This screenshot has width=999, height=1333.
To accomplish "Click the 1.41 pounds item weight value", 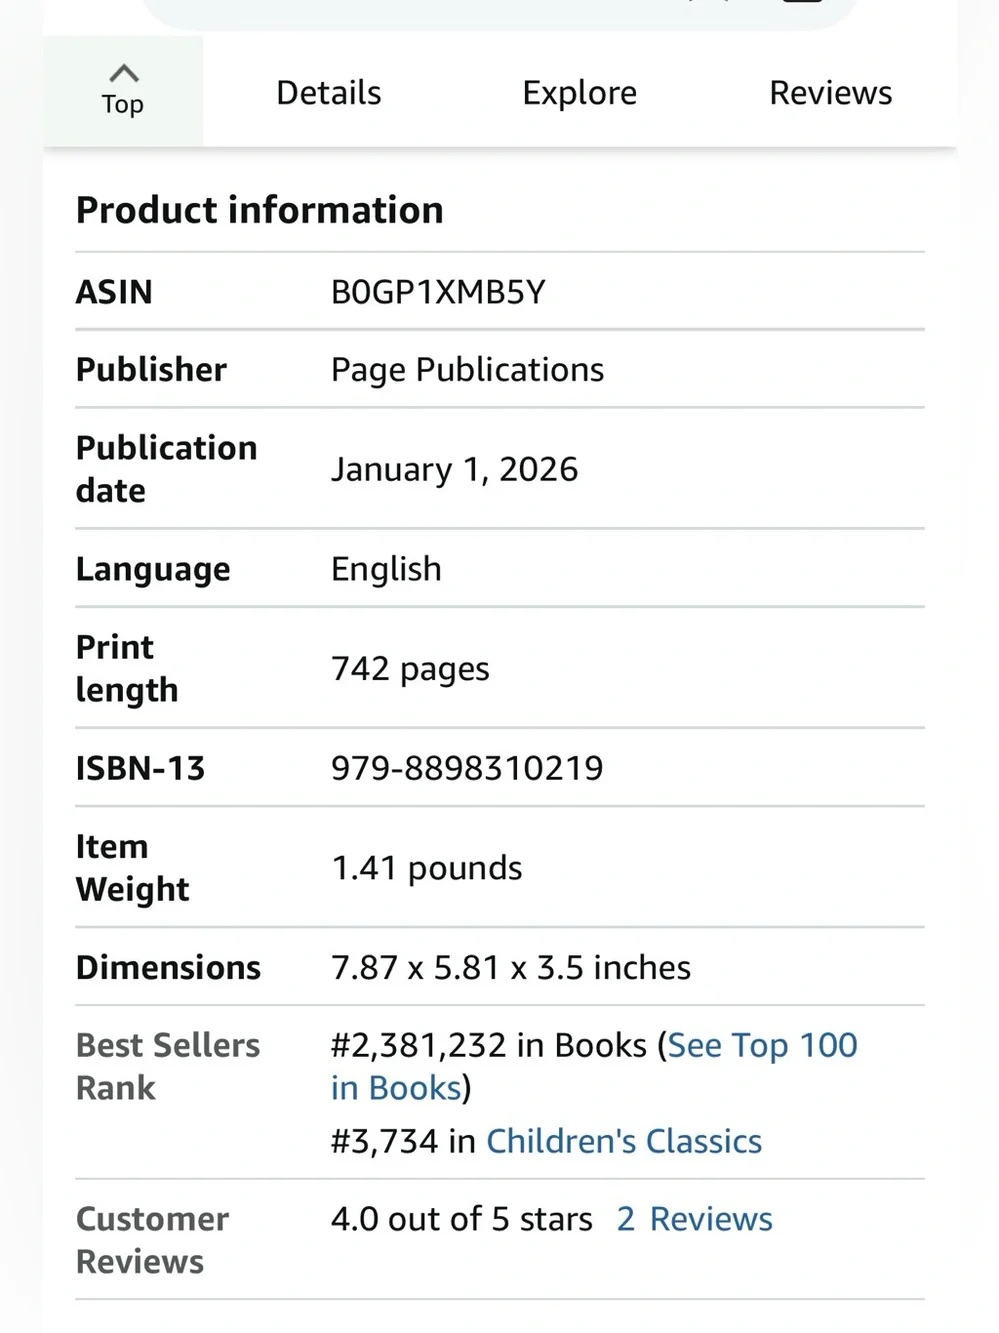I will (427, 867).
